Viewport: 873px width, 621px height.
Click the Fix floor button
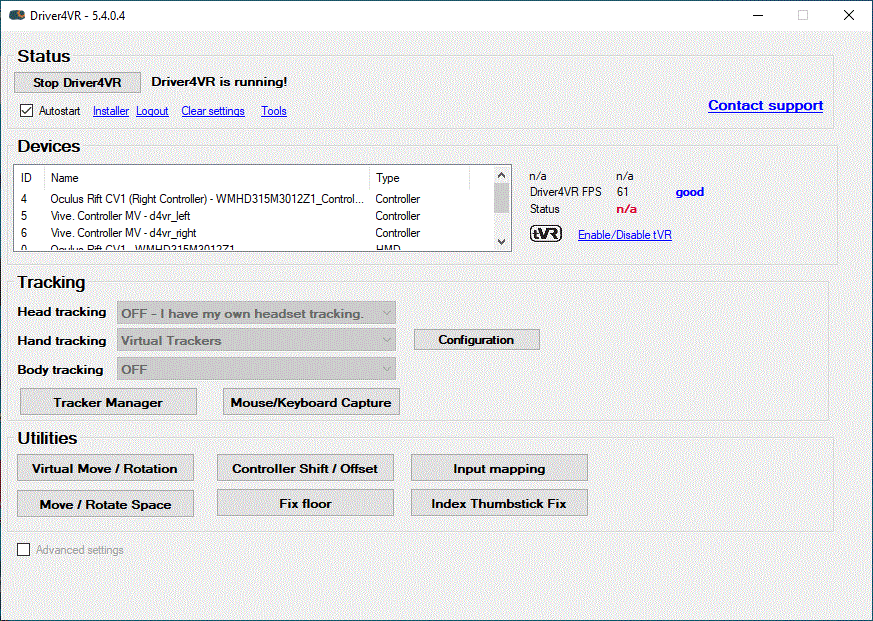point(305,503)
